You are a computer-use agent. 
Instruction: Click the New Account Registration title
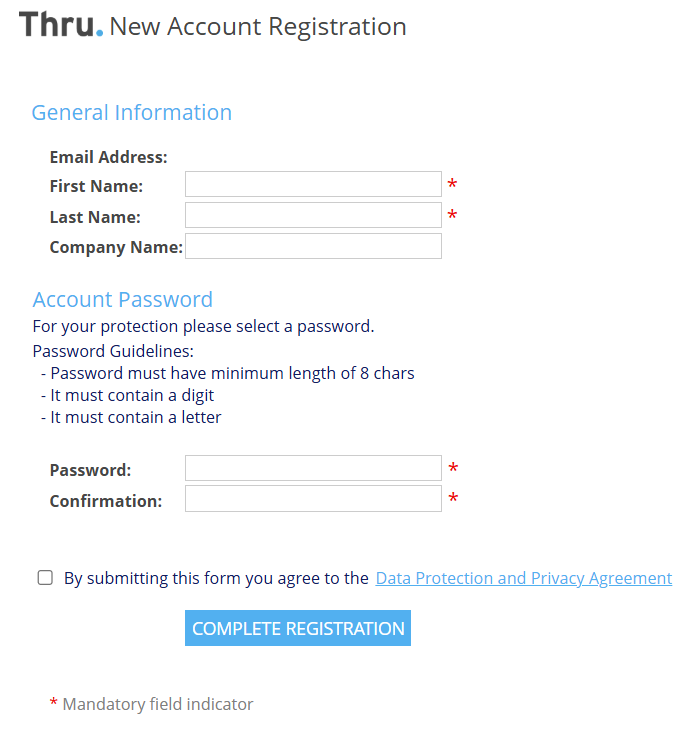258,27
